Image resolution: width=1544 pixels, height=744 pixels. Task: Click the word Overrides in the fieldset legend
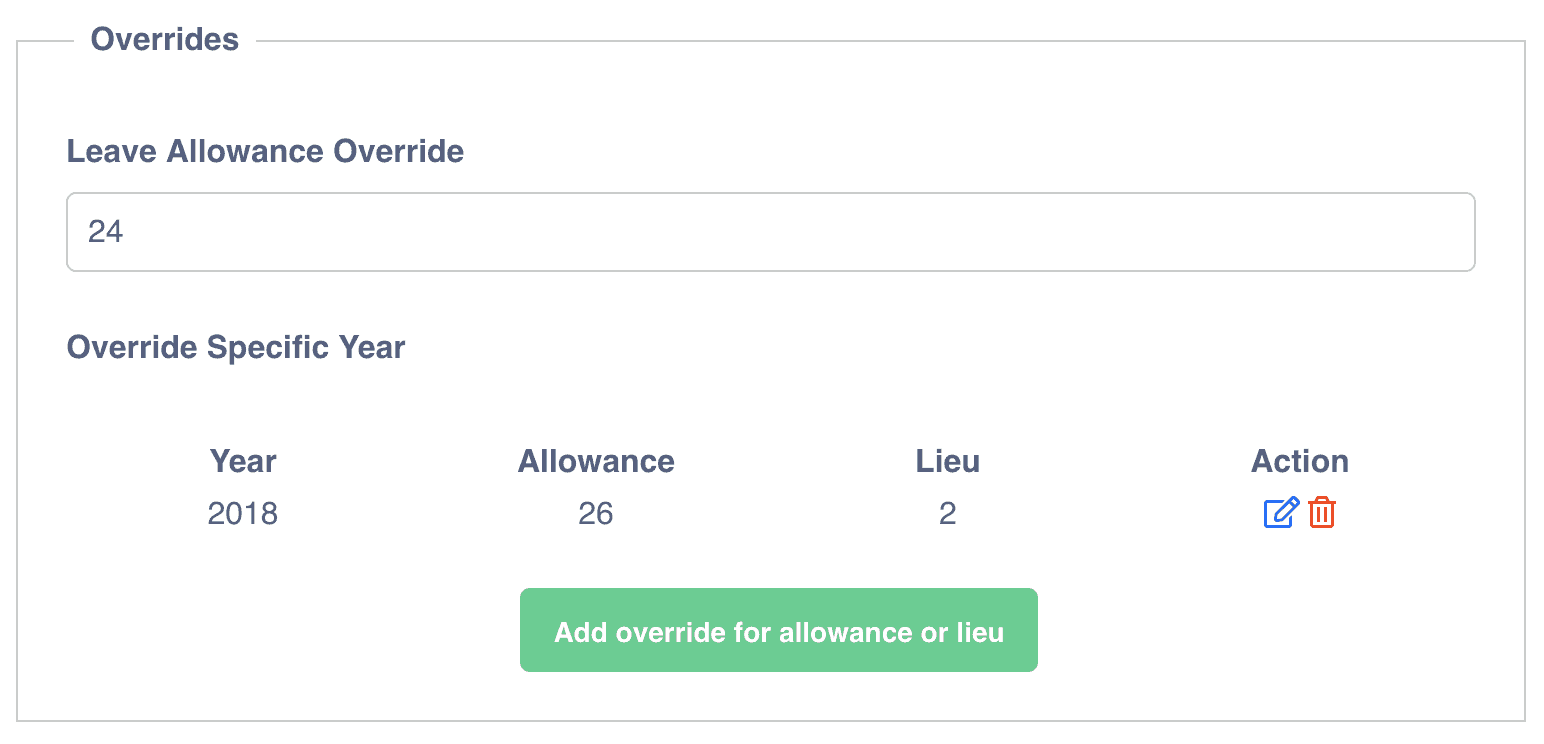[165, 40]
